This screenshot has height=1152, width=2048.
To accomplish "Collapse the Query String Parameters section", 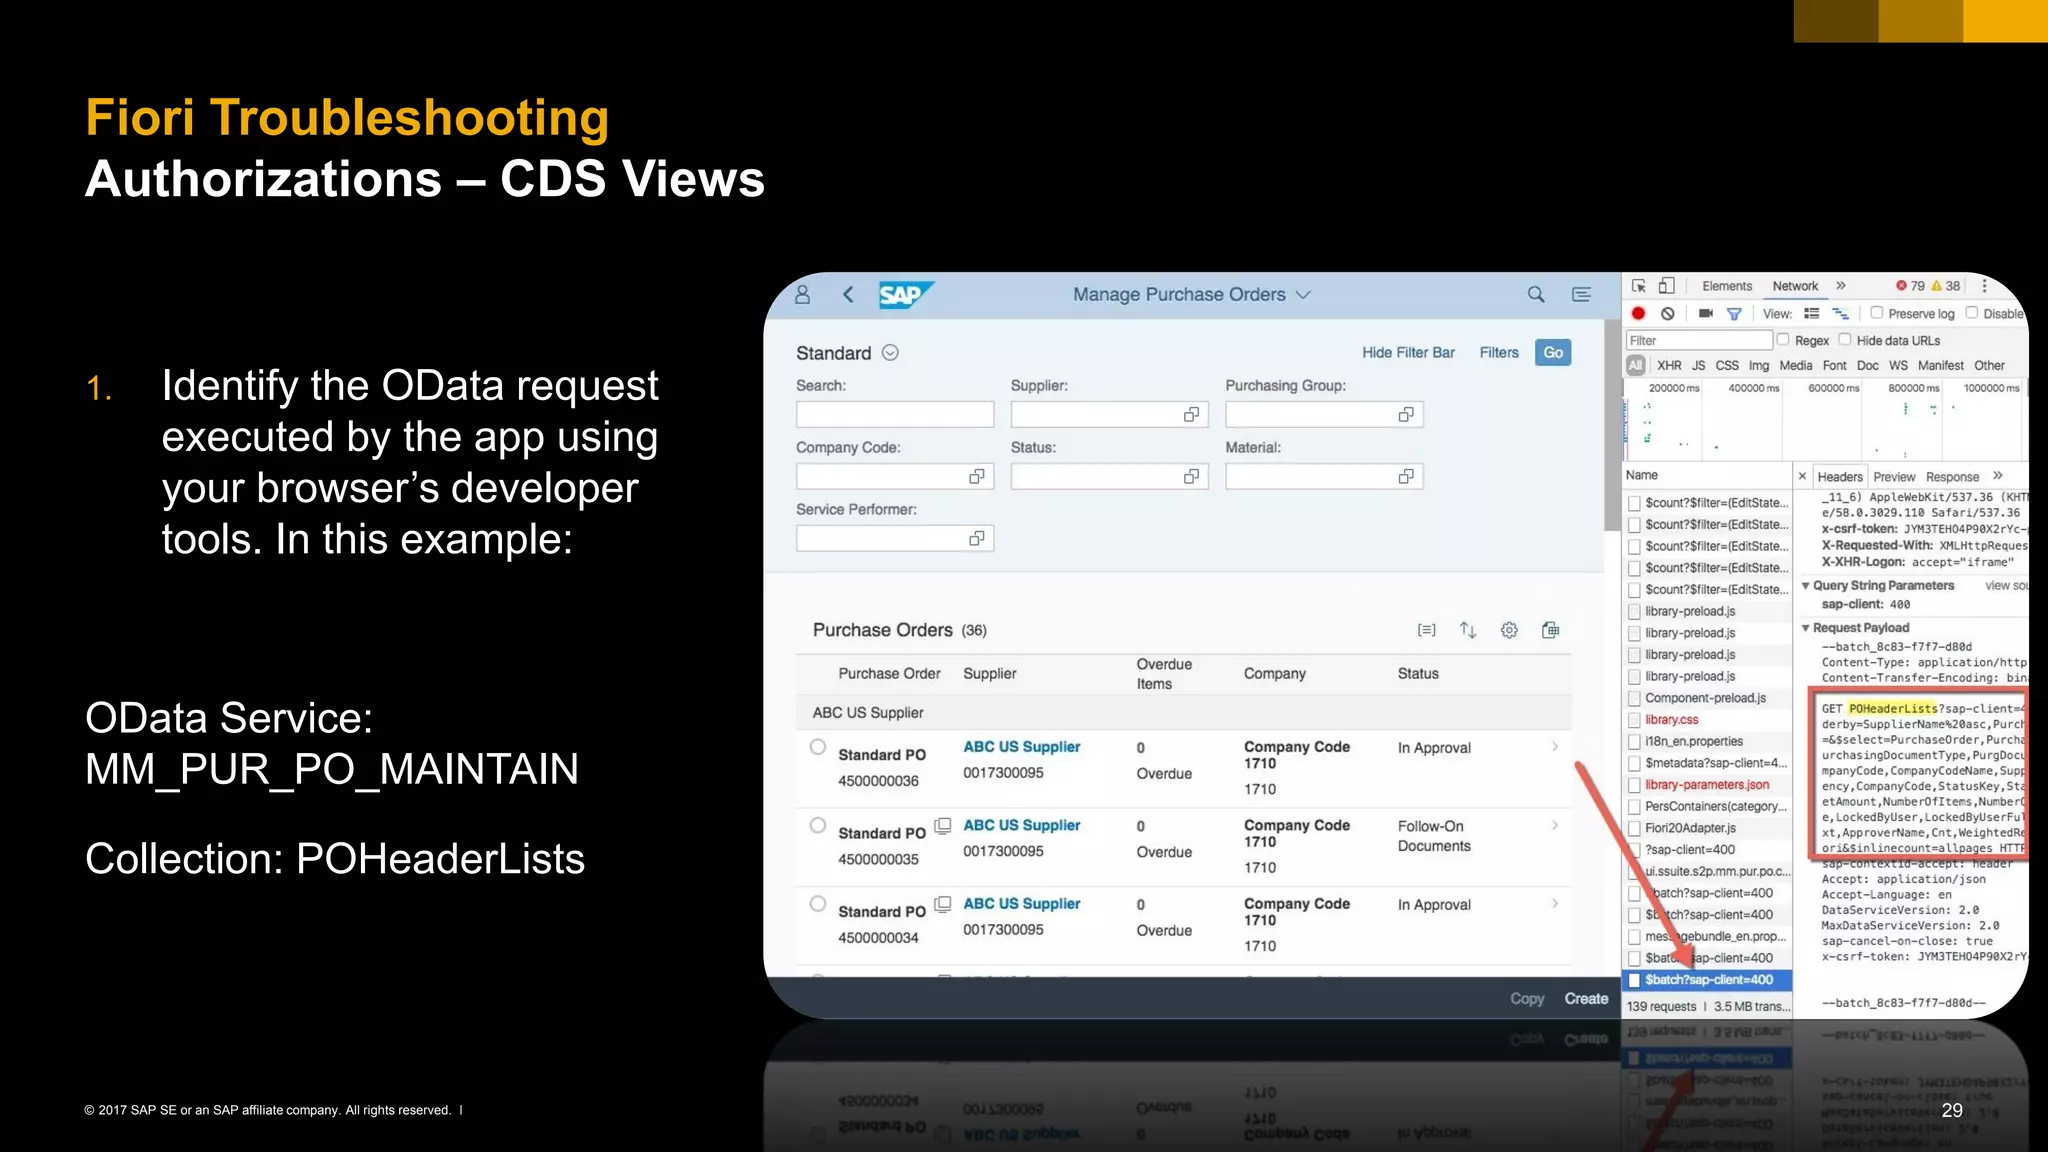I will (1806, 586).
